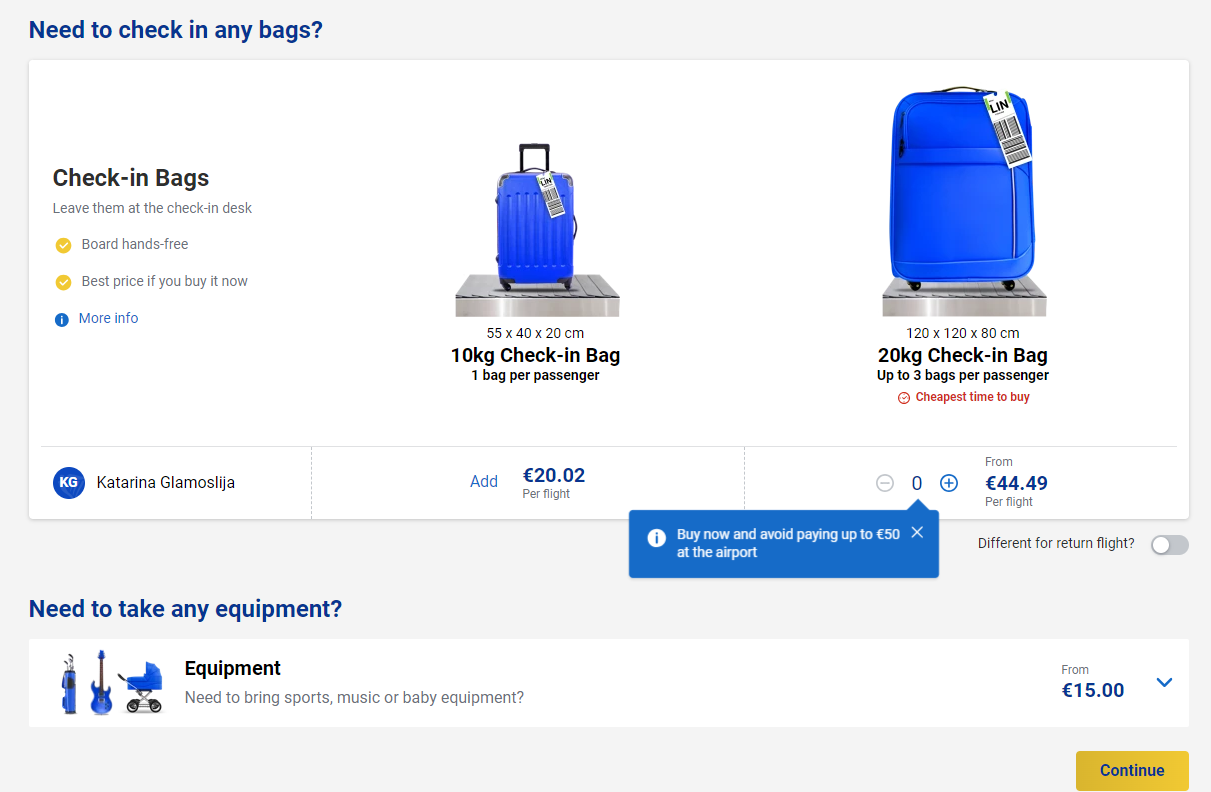Click the Best price checkmark icon
Image resolution: width=1211 pixels, height=792 pixels.
63,282
